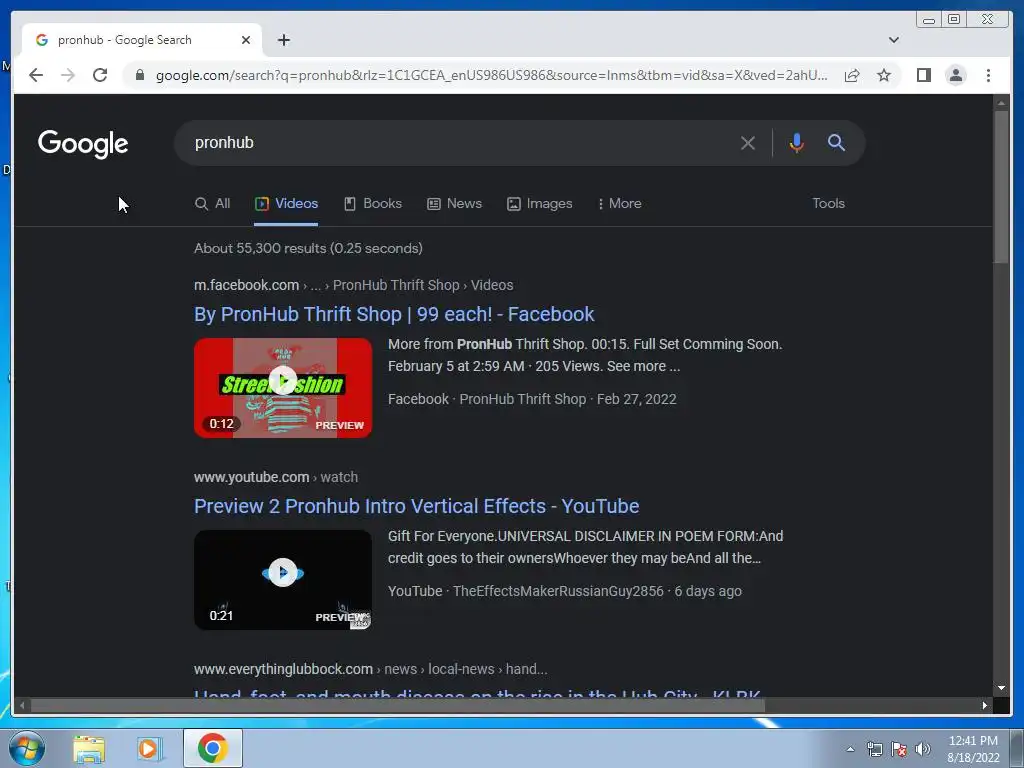Open the Tools filter options
This screenshot has width=1024, height=768.
pyautogui.click(x=828, y=203)
